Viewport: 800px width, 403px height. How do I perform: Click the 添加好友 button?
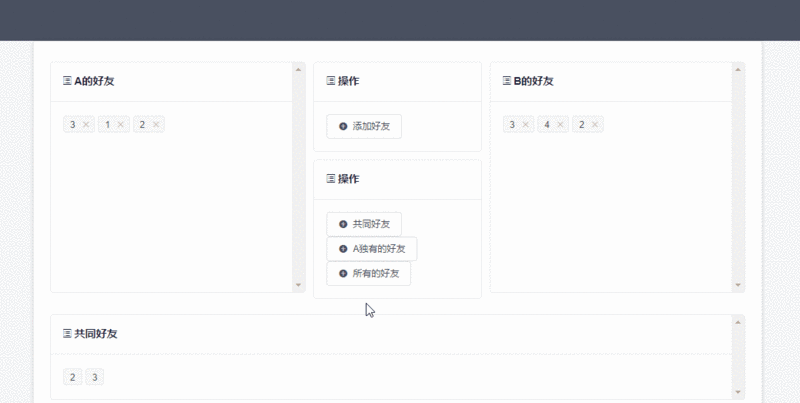coord(364,126)
